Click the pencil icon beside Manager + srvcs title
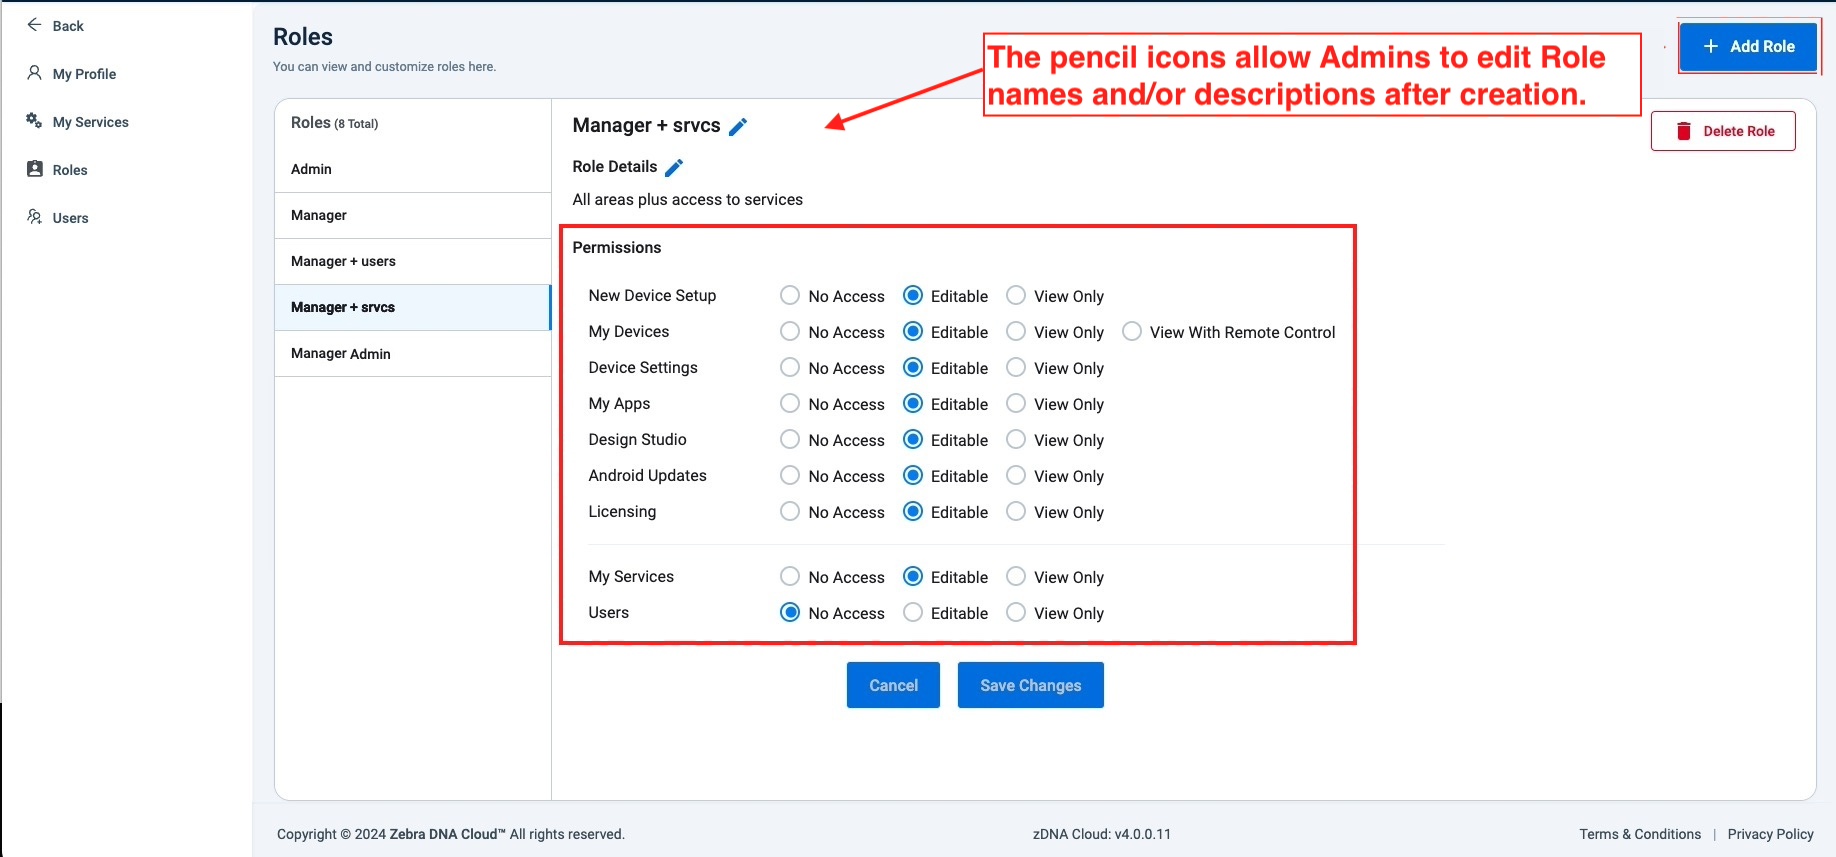 point(738,126)
